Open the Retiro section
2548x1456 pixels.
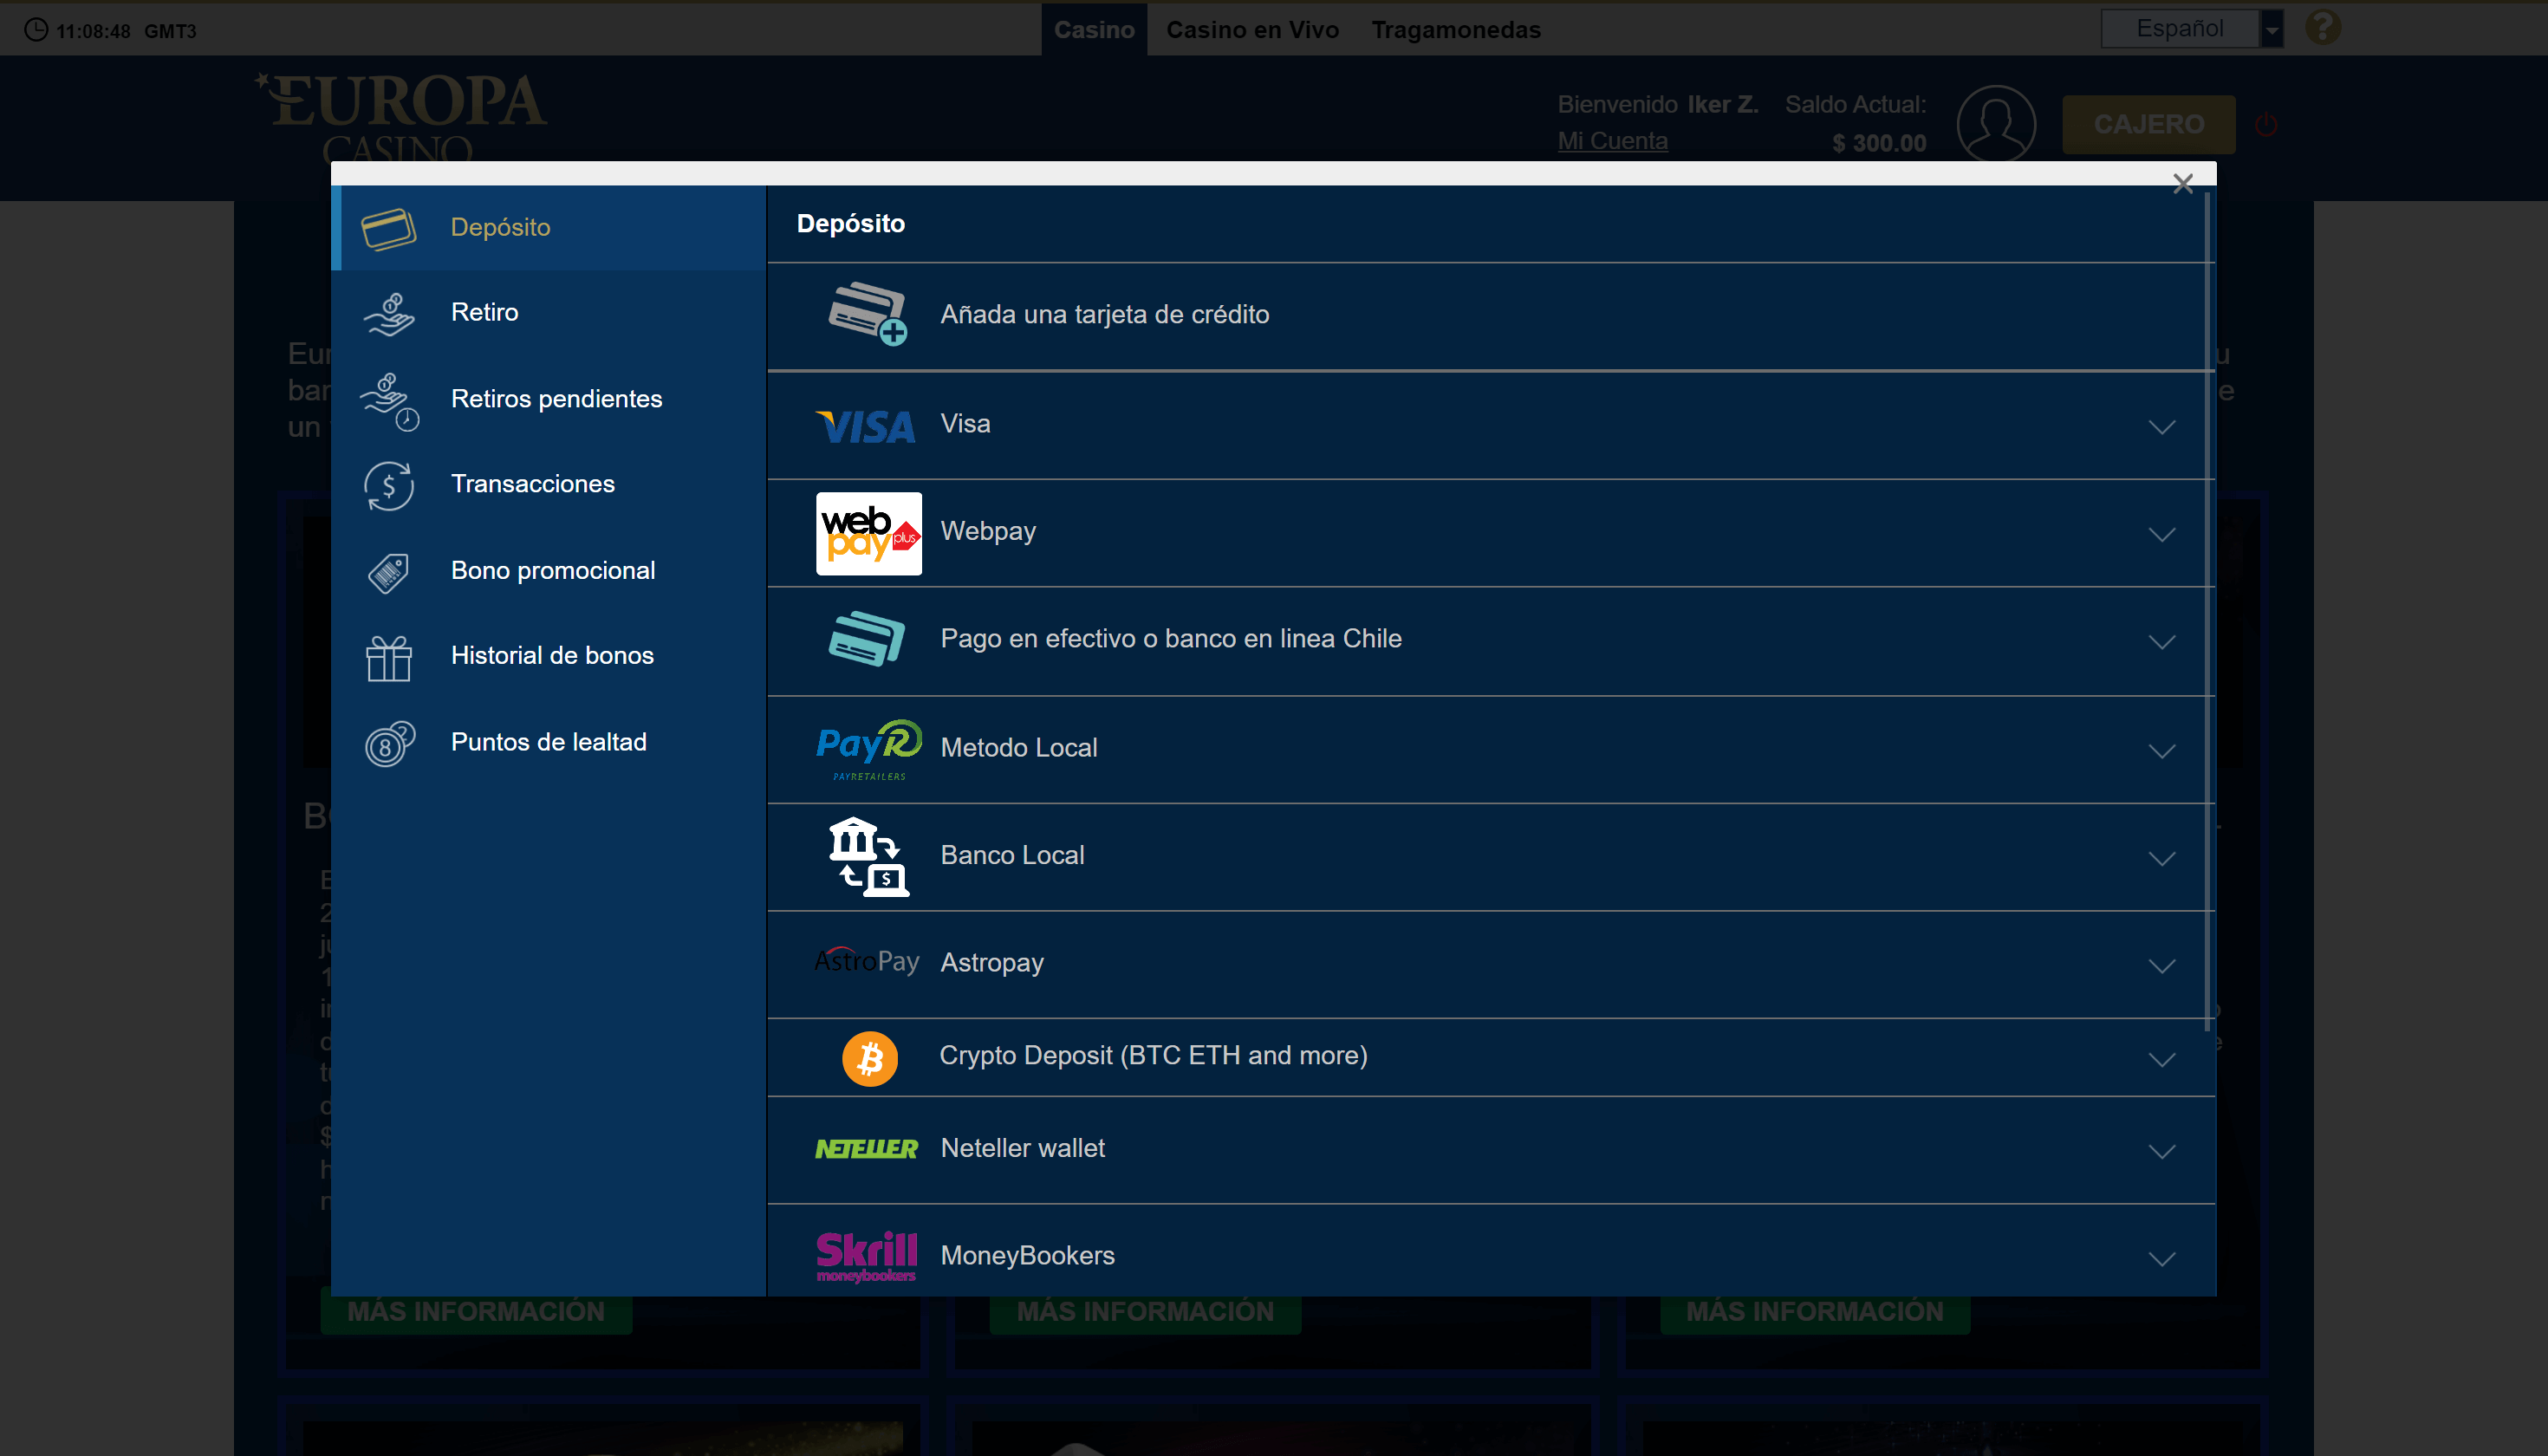point(548,313)
